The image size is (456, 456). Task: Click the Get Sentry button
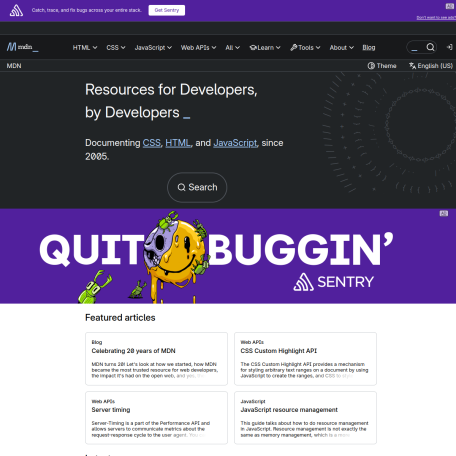click(x=167, y=10)
